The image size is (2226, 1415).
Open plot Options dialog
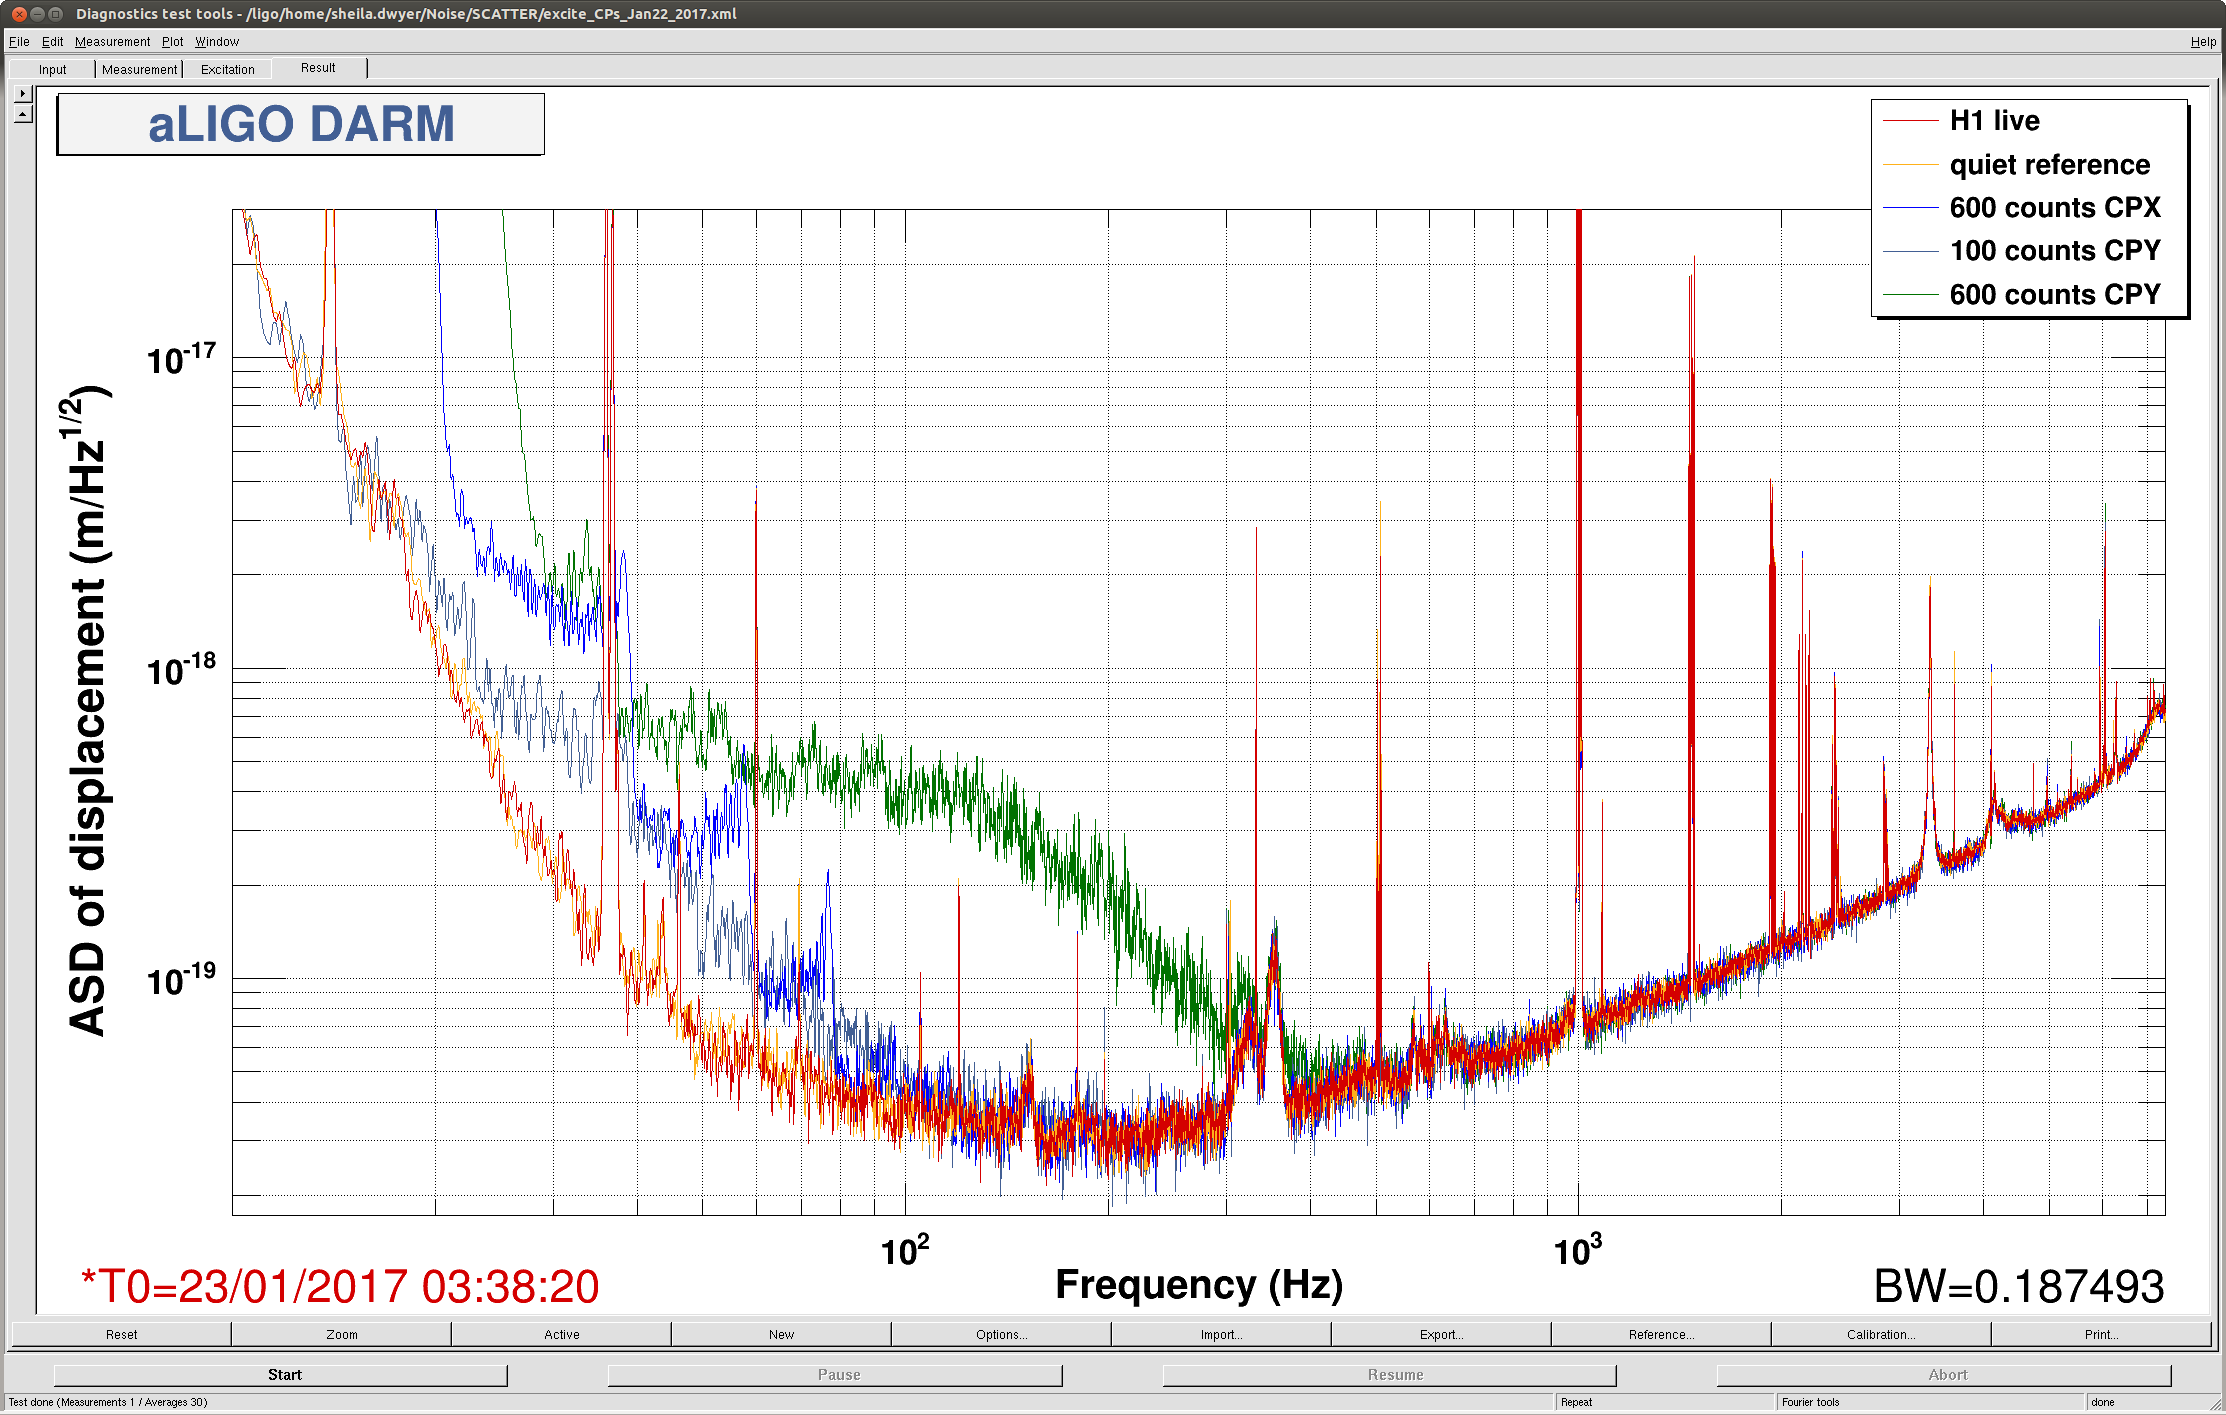(x=1002, y=1334)
